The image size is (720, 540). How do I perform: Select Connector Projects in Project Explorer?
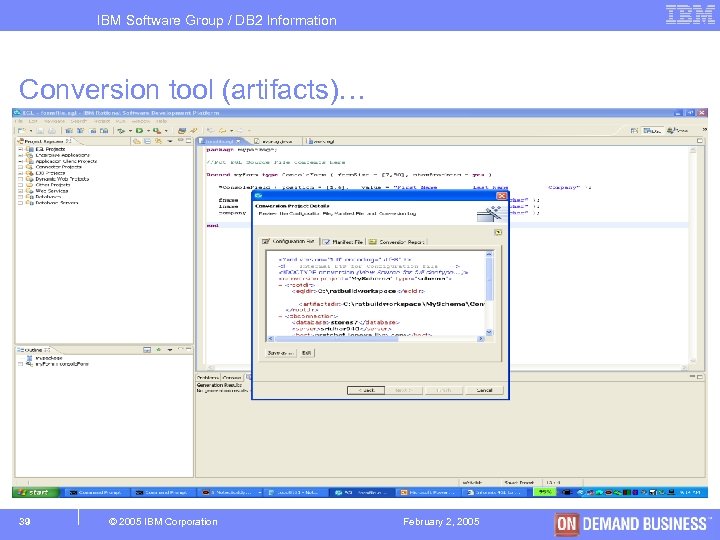[x=58, y=167]
